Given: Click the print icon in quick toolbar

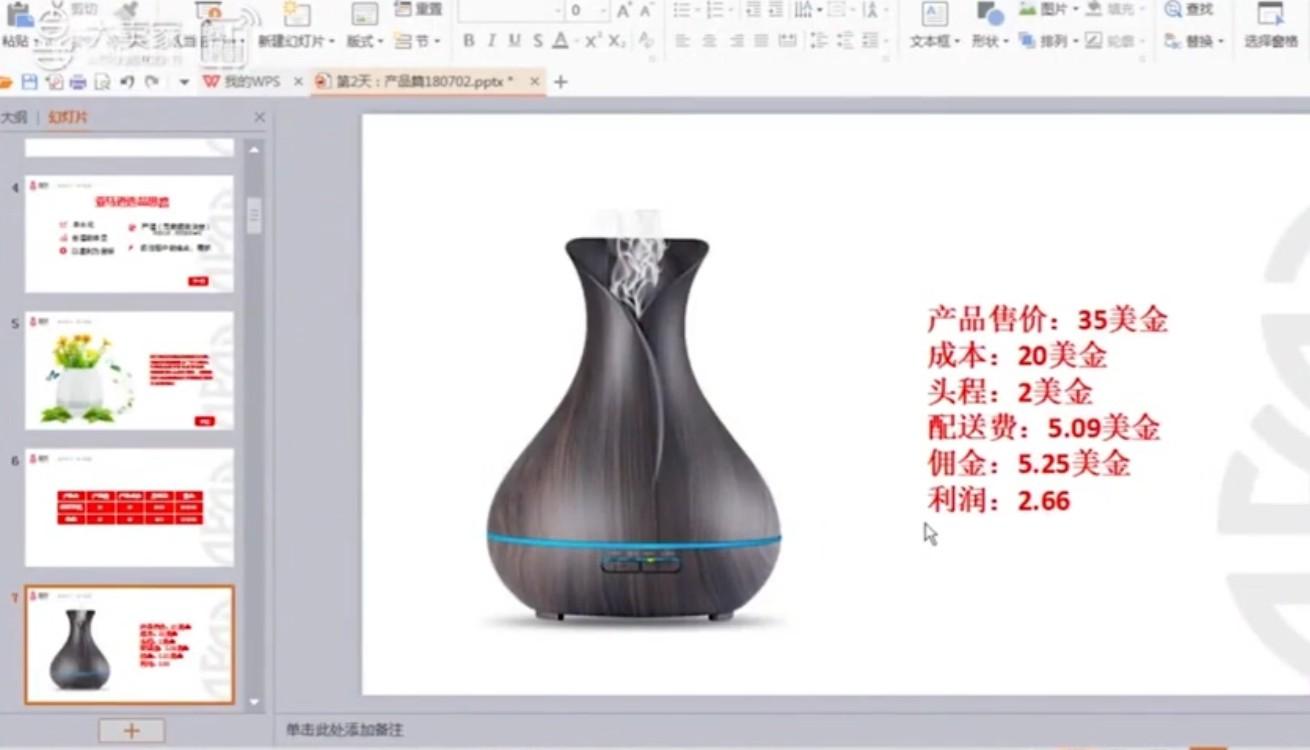Looking at the screenshot, I should pyautogui.click(x=78, y=82).
